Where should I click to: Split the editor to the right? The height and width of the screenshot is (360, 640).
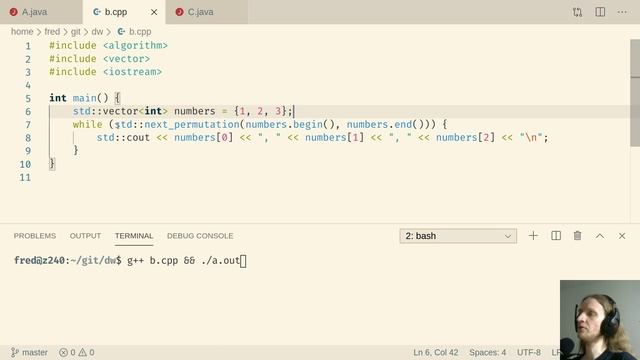tap(600, 12)
